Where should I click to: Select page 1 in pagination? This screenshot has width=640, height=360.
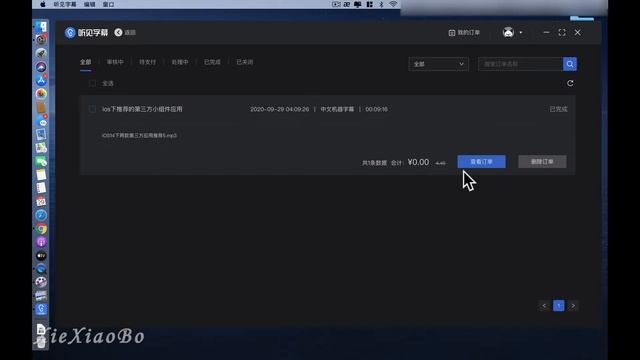559,306
